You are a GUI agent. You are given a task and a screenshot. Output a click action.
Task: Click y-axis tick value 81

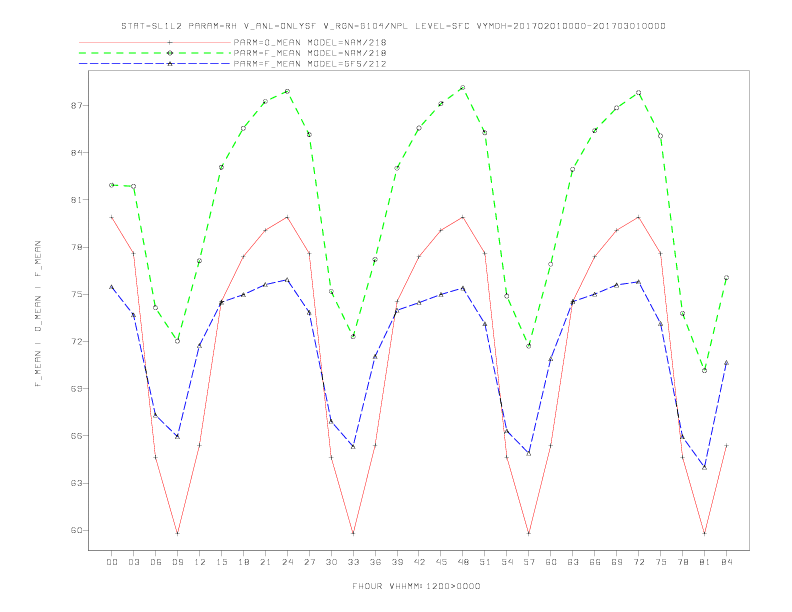(x=77, y=200)
